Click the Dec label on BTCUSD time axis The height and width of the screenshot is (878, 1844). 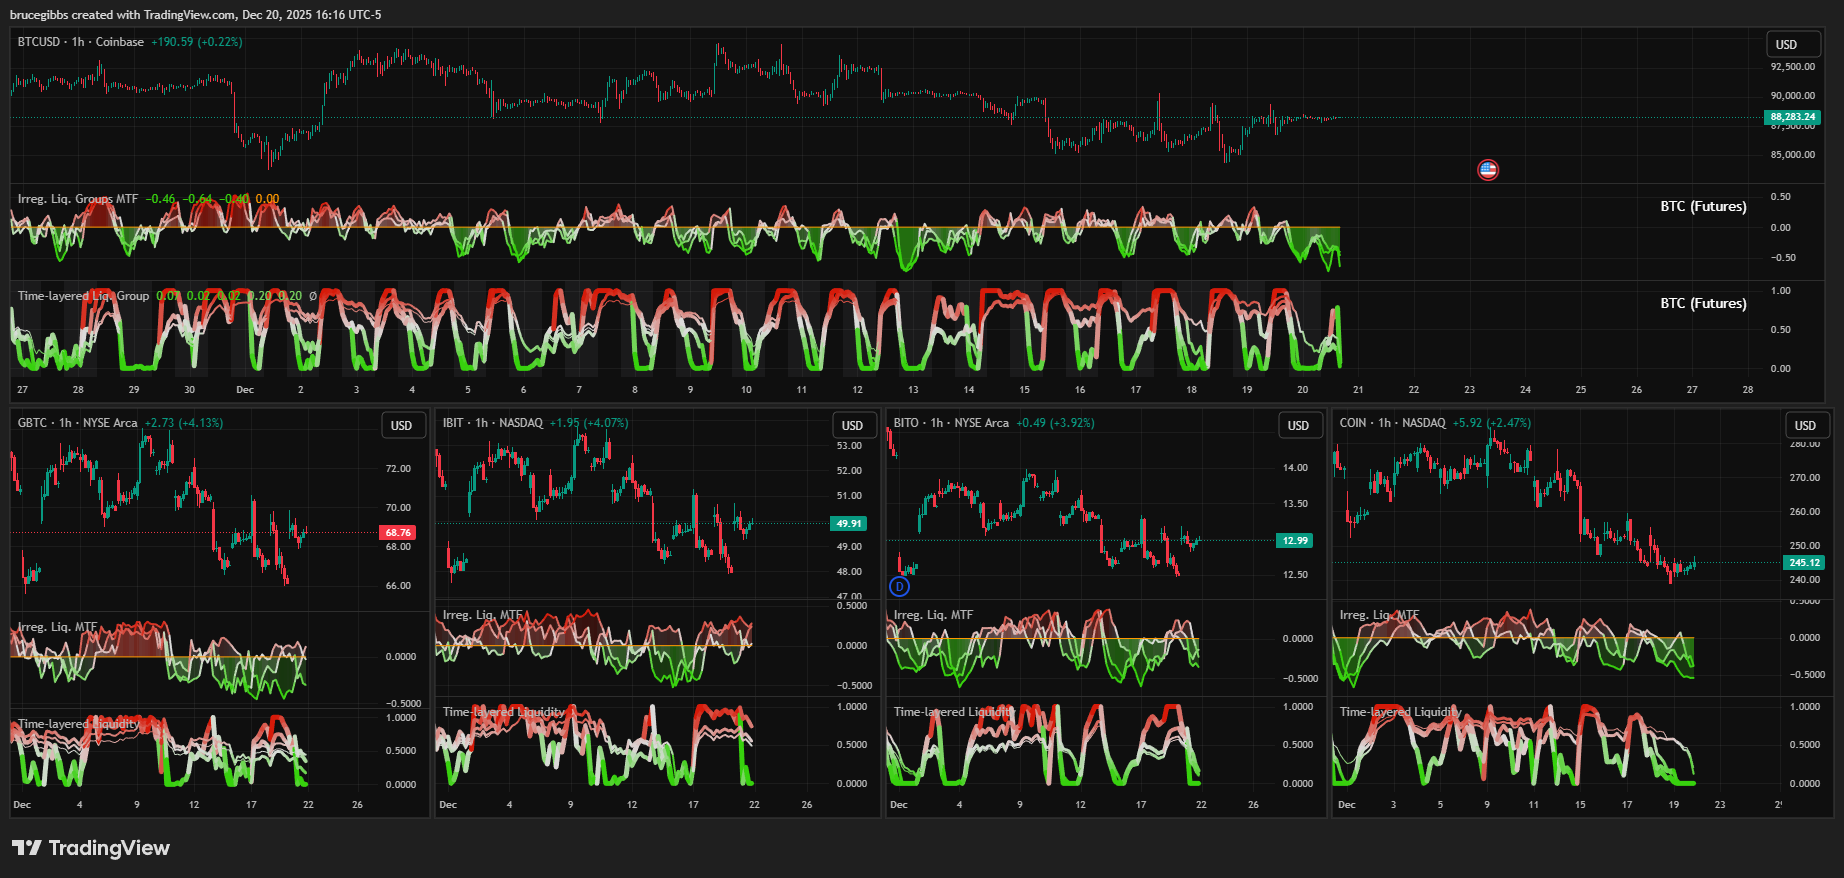click(245, 390)
